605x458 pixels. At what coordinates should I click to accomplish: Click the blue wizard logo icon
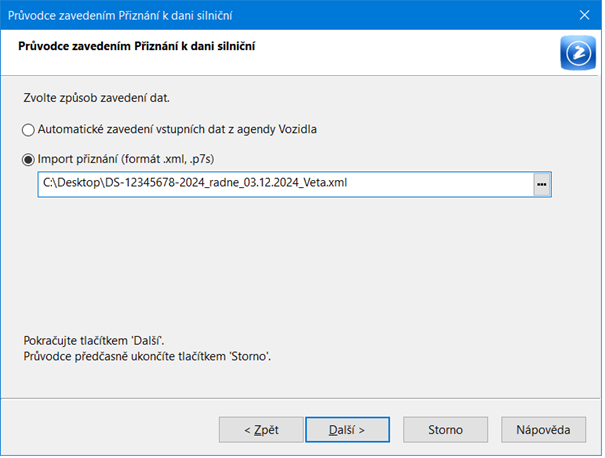578,53
